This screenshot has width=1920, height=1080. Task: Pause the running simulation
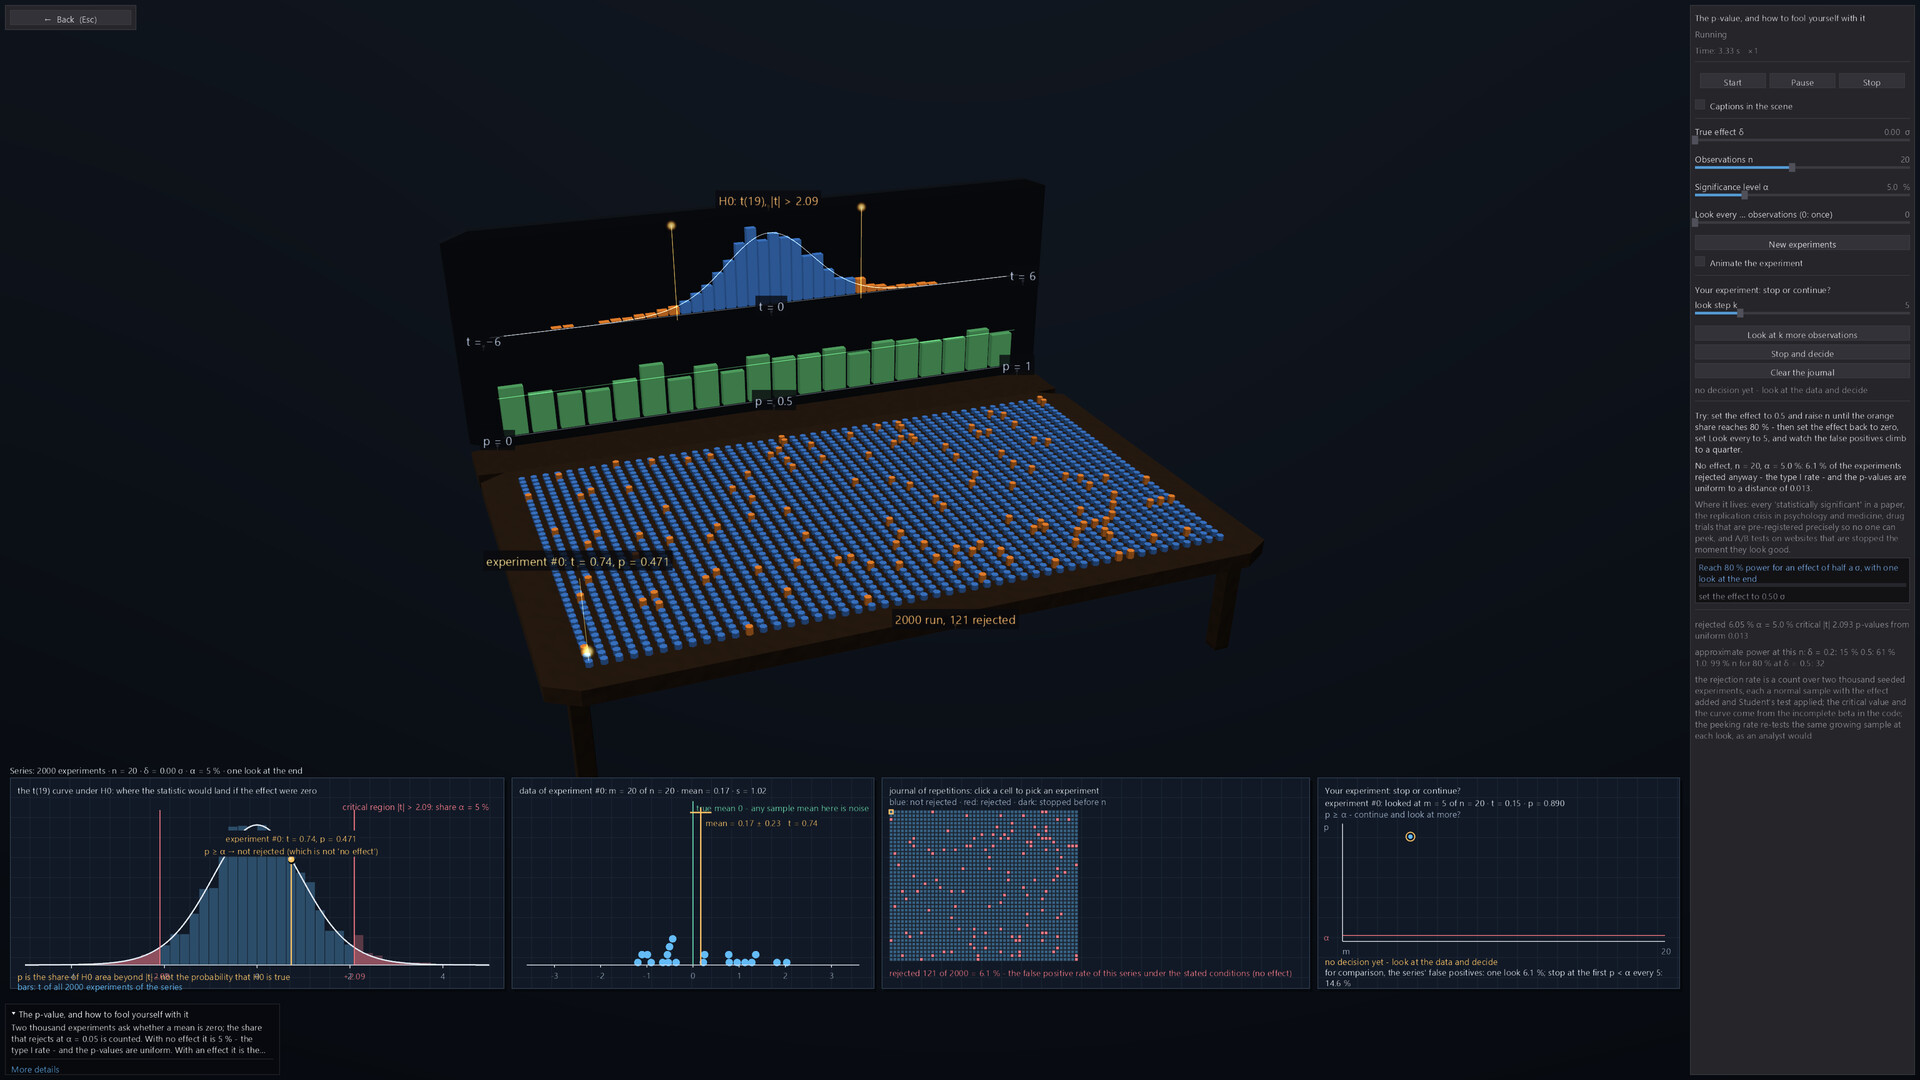click(x=1802, y=82)
